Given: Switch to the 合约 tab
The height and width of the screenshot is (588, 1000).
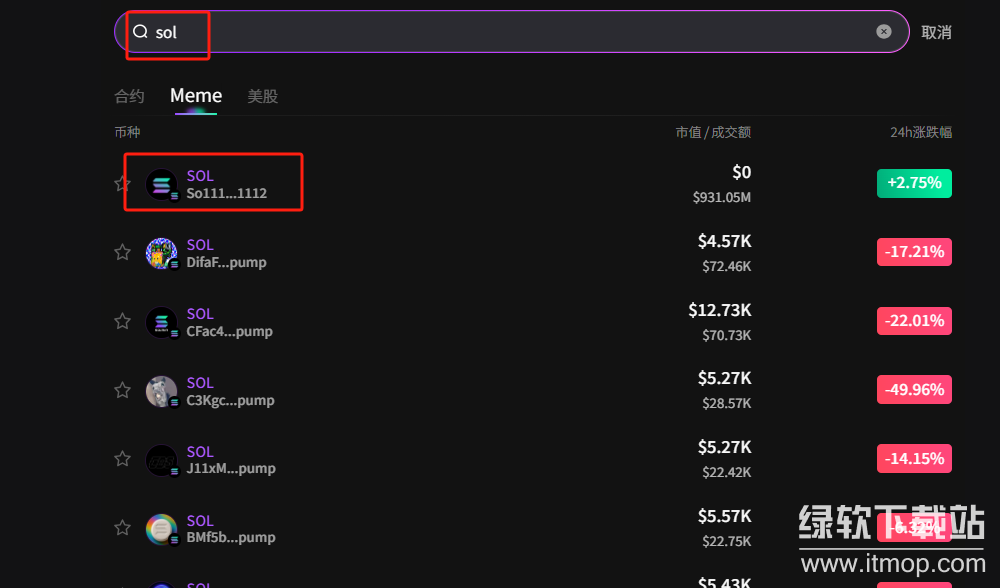Looking at the screenshot, I should [129, 96].
